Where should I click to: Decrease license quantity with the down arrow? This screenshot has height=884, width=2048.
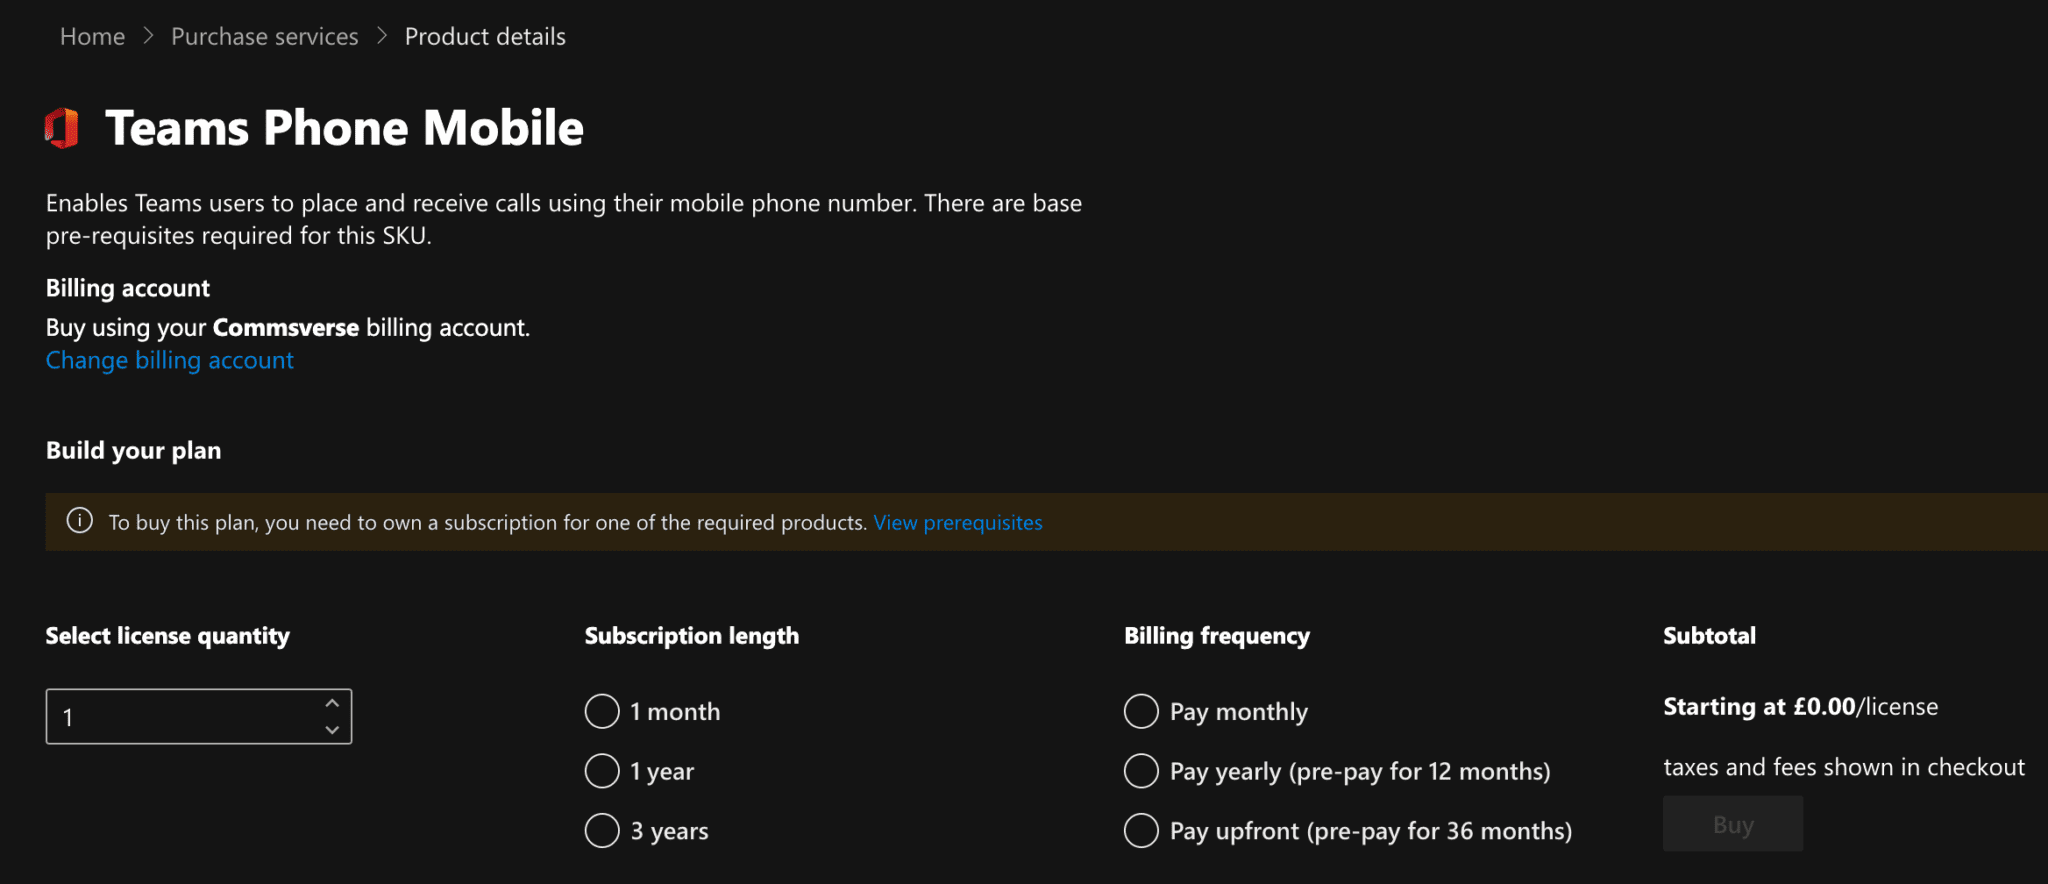(x=332, y=730)
